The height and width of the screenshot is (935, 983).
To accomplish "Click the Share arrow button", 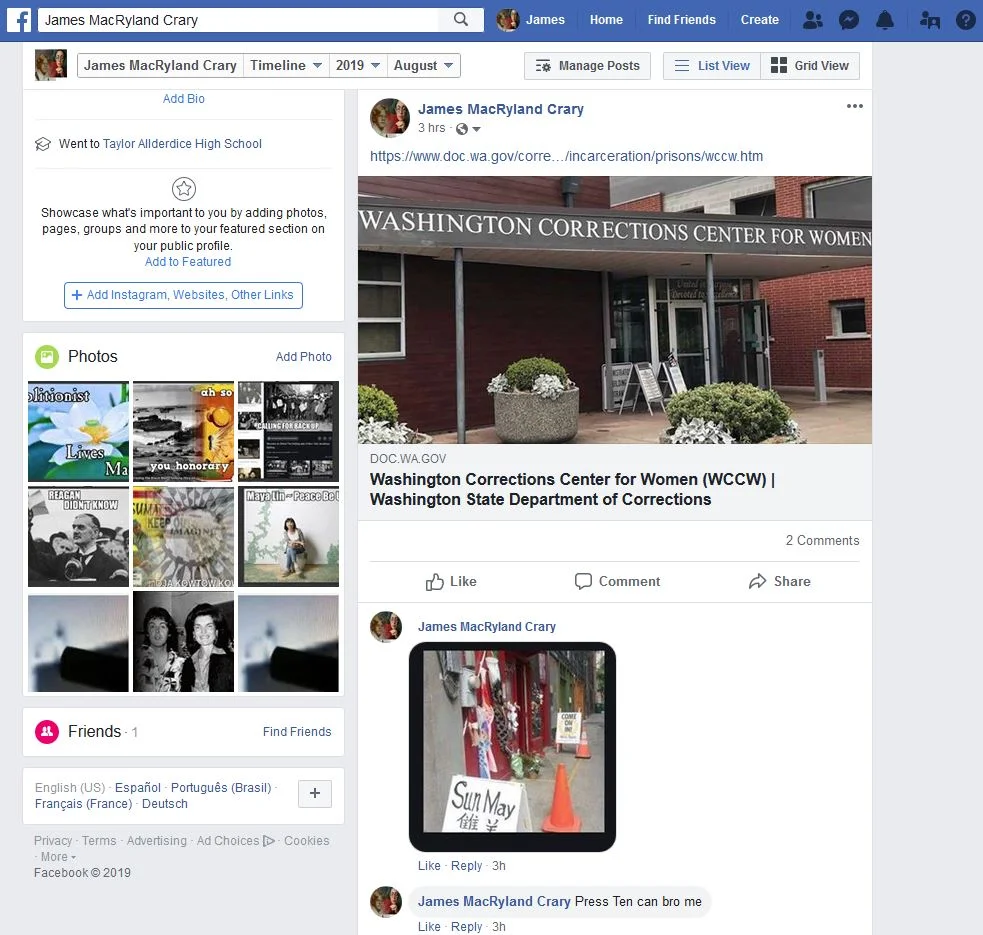I will (x=779, y=581).
